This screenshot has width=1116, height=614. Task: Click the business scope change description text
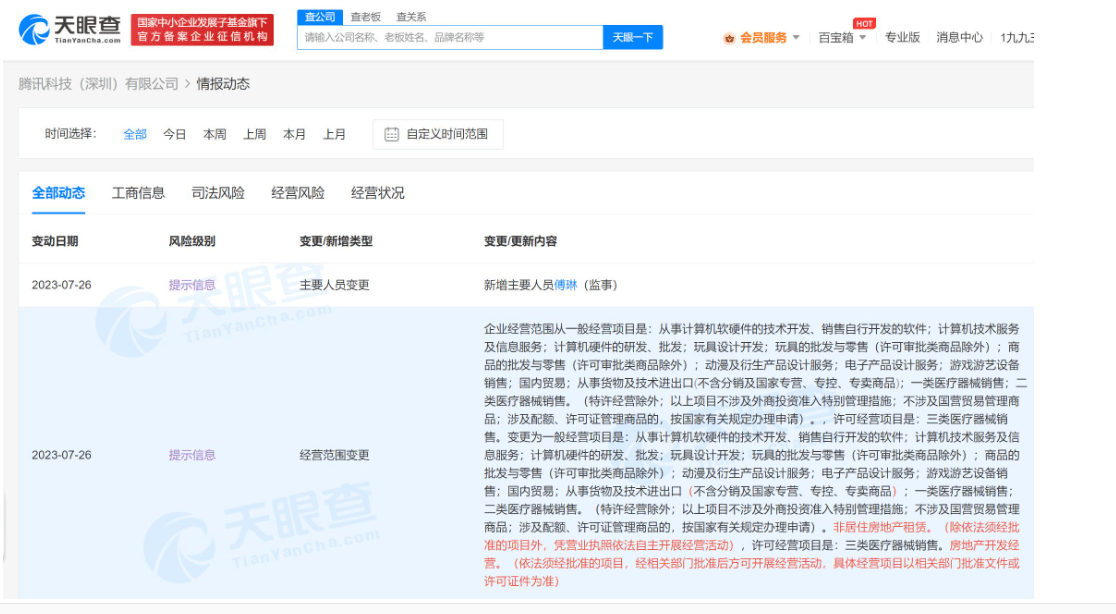(x=754, y=455)
